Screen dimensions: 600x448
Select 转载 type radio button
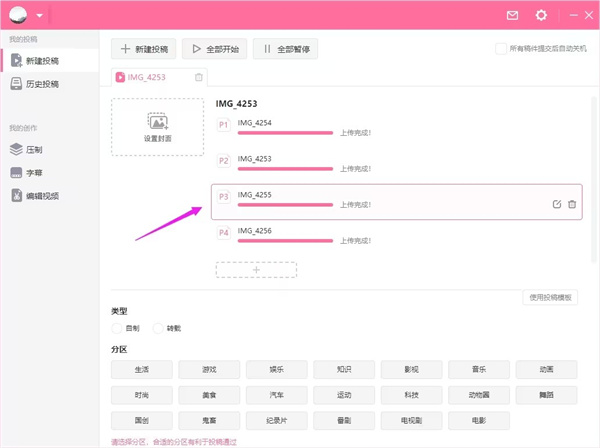pyautogui.click(x=157, y=328)
